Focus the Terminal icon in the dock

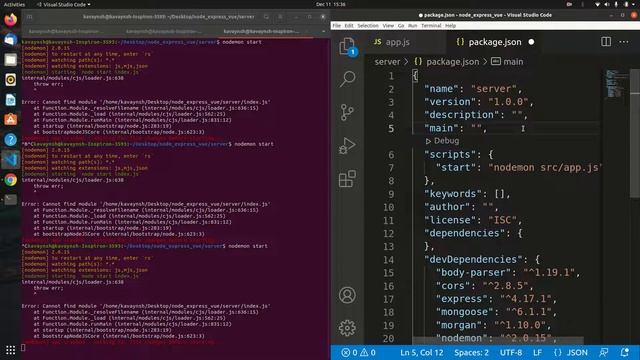pos(11,200)
